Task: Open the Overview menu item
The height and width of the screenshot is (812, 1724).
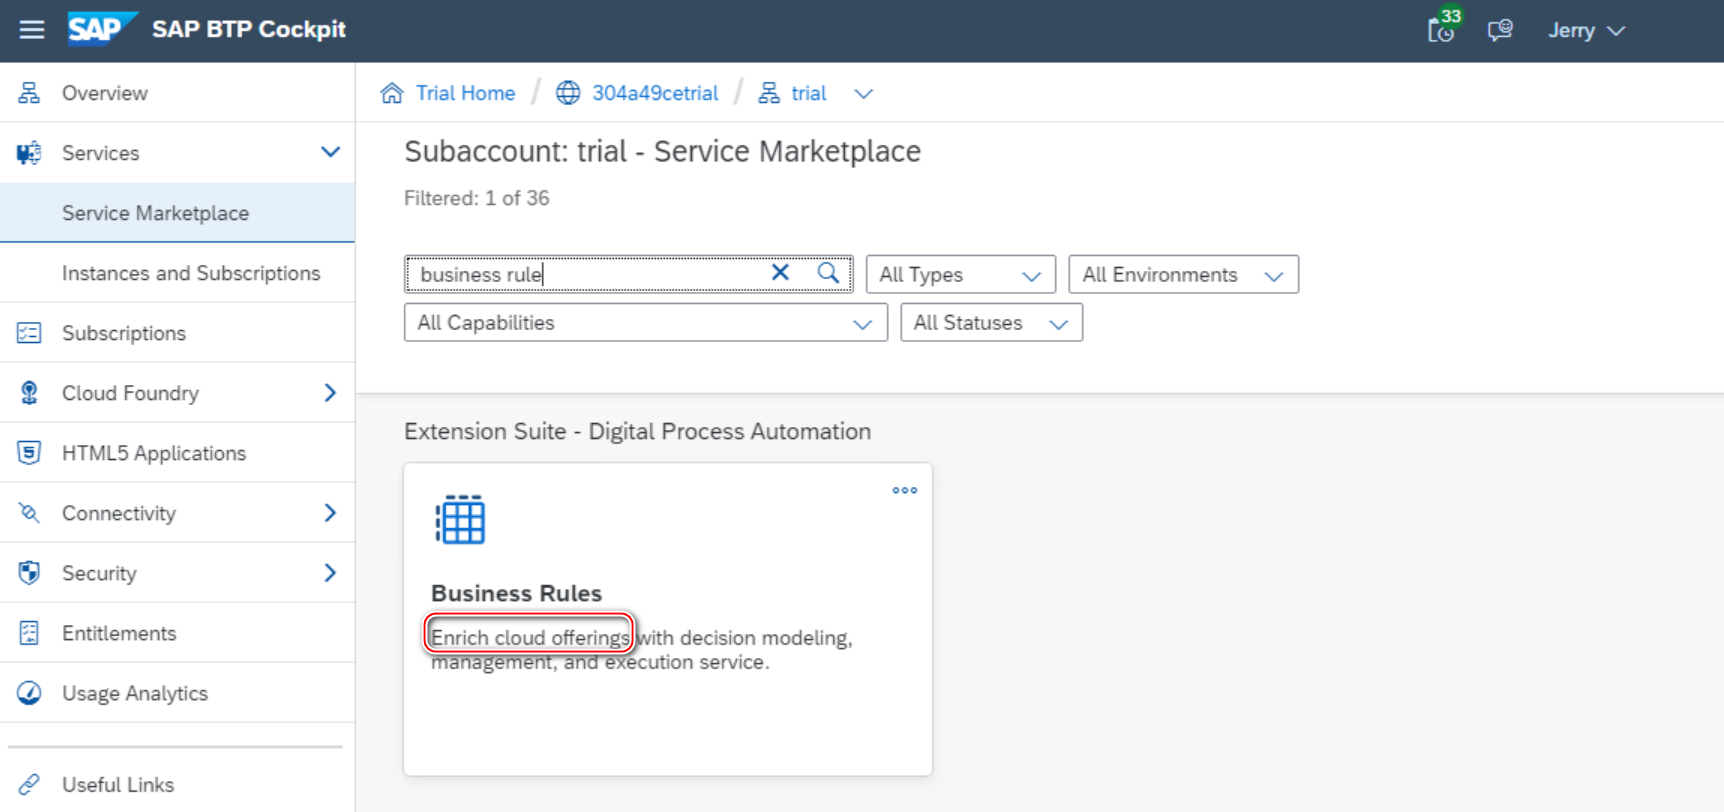Action: click(x=104, y=93)
